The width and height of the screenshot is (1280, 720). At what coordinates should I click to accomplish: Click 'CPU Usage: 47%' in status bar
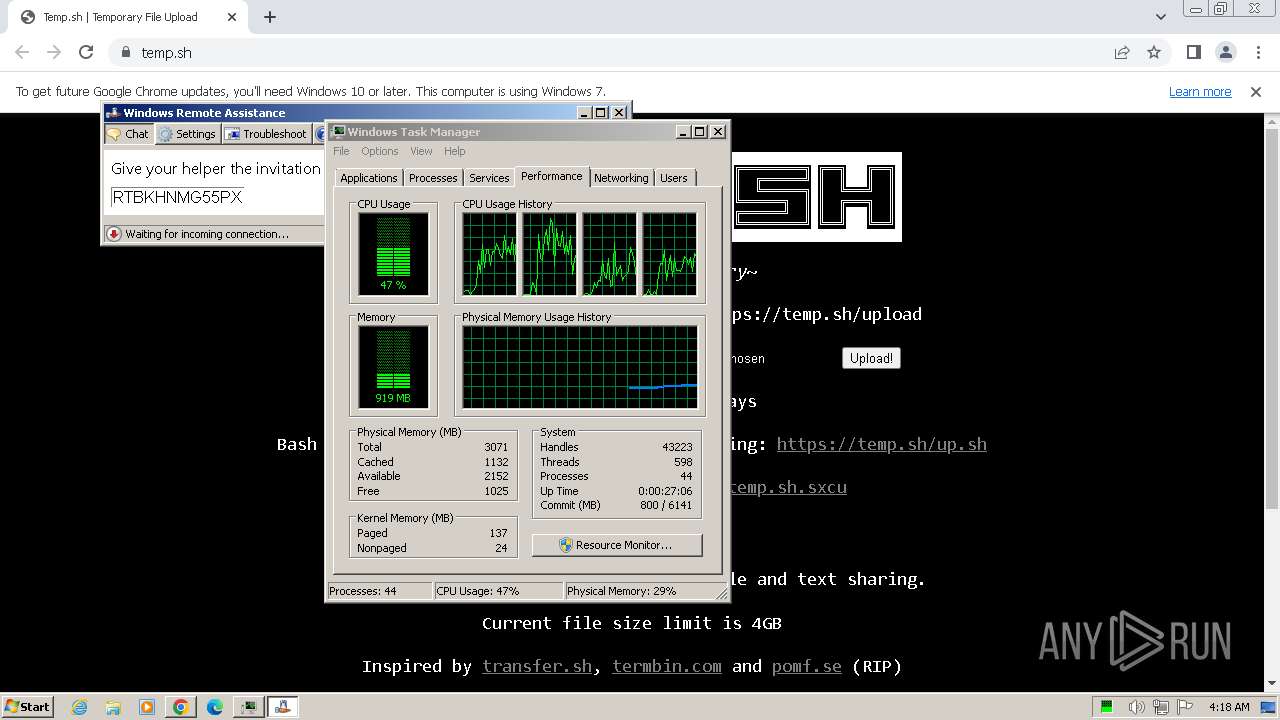click(477, 591)
